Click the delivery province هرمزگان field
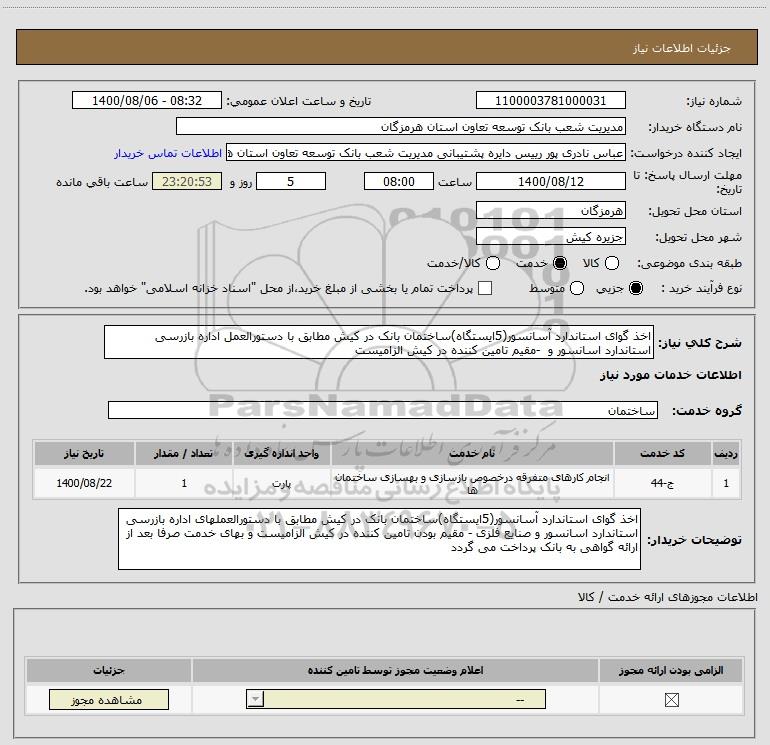Viewport: 770px width, 745px height. [x=550, y=210]
